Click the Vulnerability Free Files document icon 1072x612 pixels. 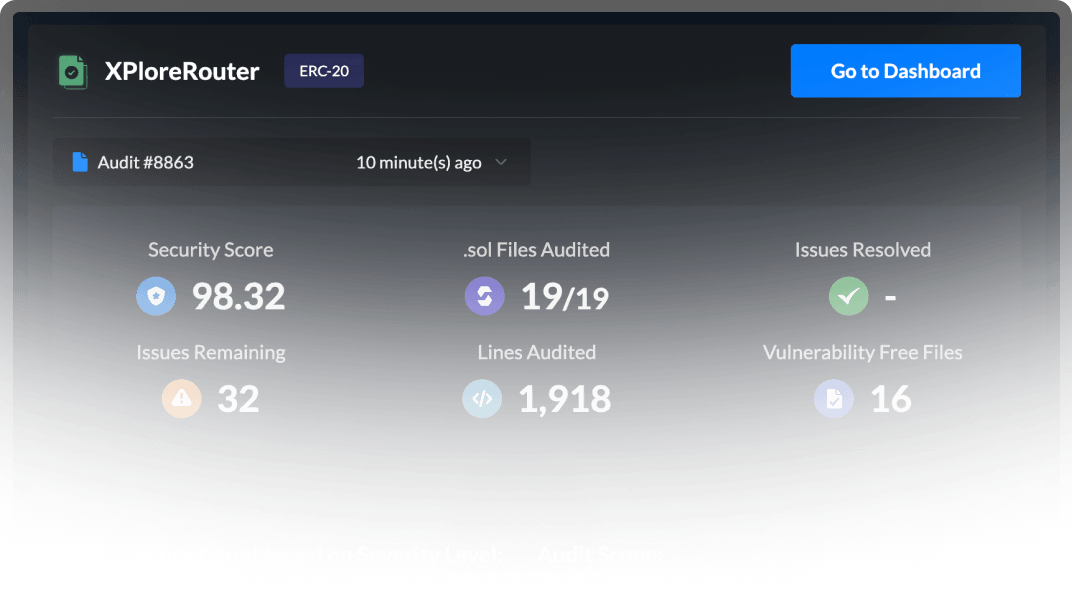833,398
